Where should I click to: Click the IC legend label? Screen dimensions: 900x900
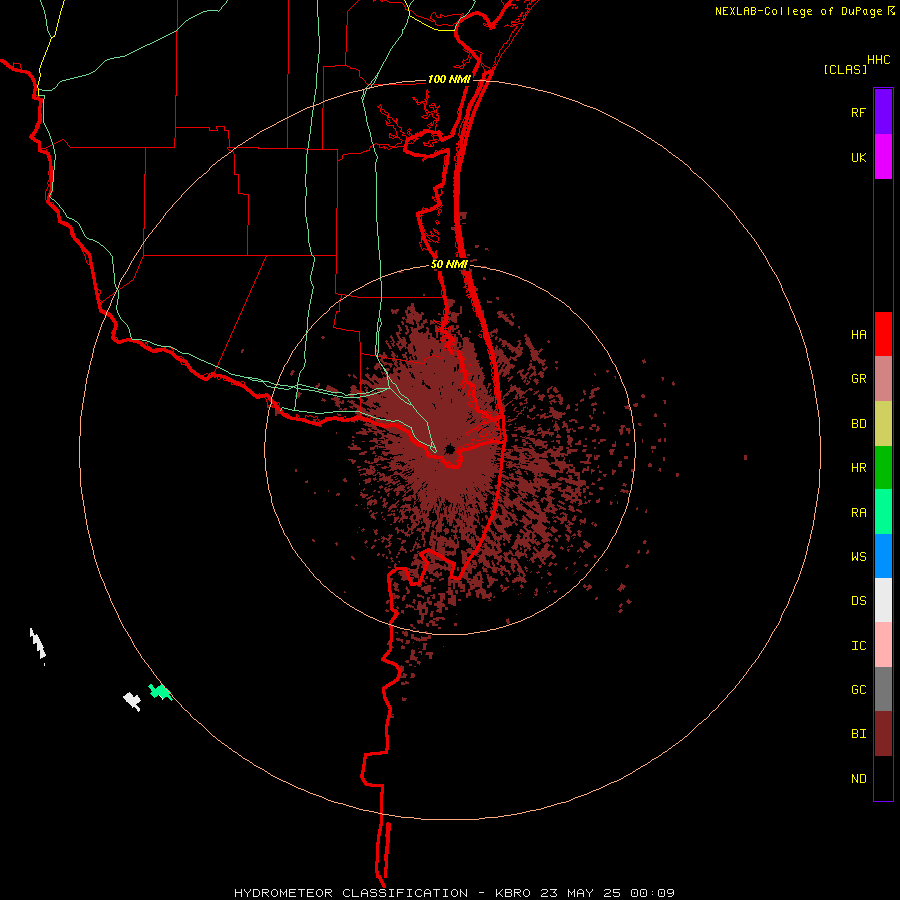pos(858,645)
